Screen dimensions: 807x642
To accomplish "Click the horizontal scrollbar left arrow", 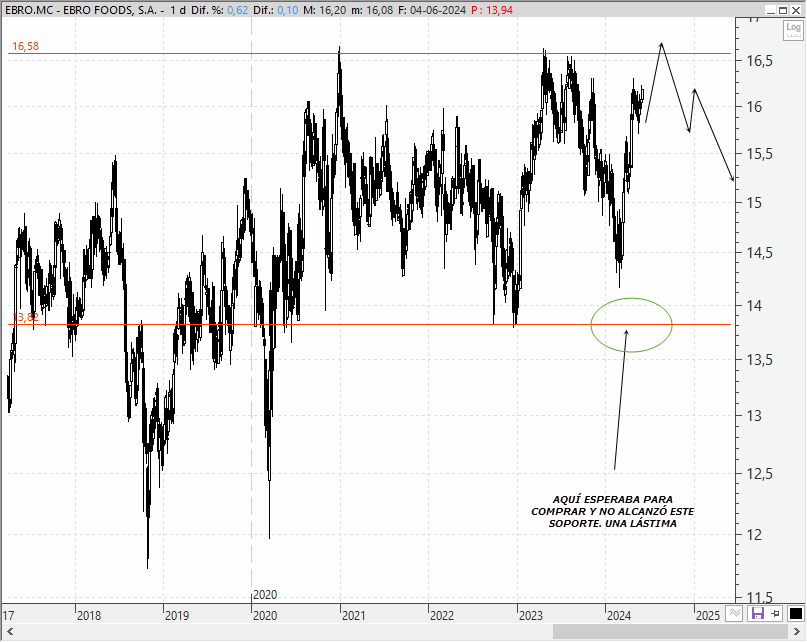I will [9, 632].
